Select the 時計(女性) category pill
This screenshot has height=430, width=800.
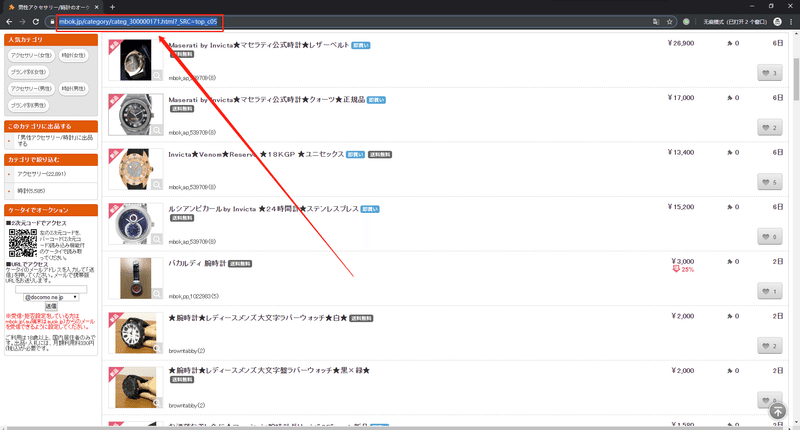73,55
